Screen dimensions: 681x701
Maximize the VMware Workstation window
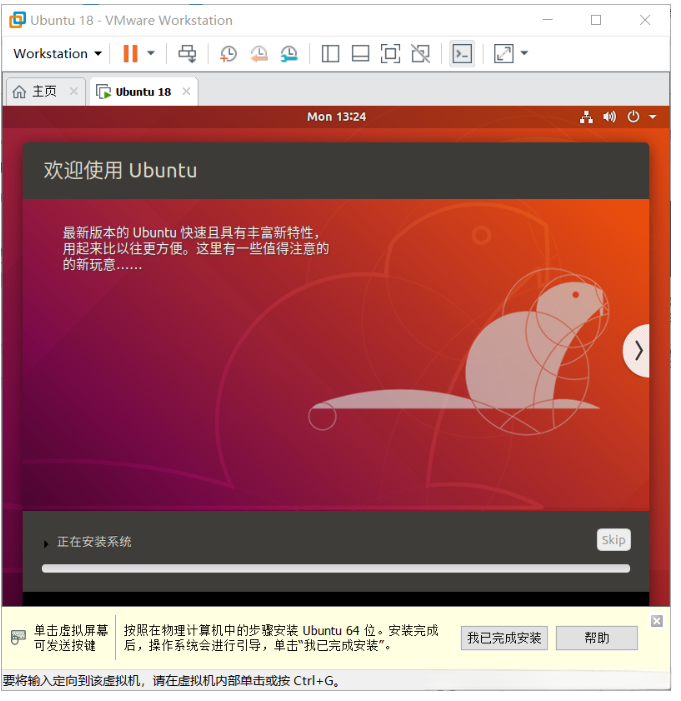596,20
